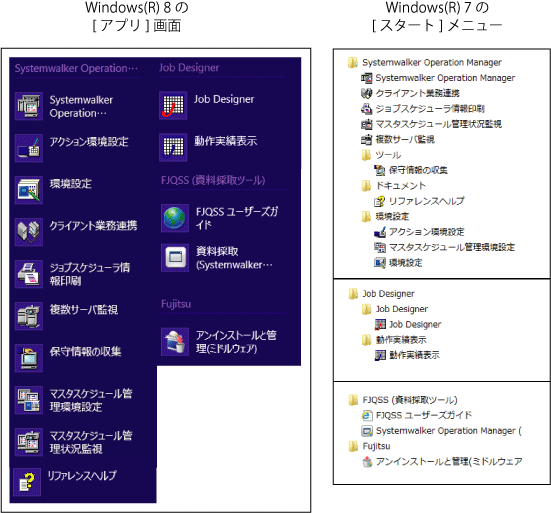This screenshot has width=551, height=513.
Task: Select Job Designer group header in Apps screen
Action: coord(189,67)
